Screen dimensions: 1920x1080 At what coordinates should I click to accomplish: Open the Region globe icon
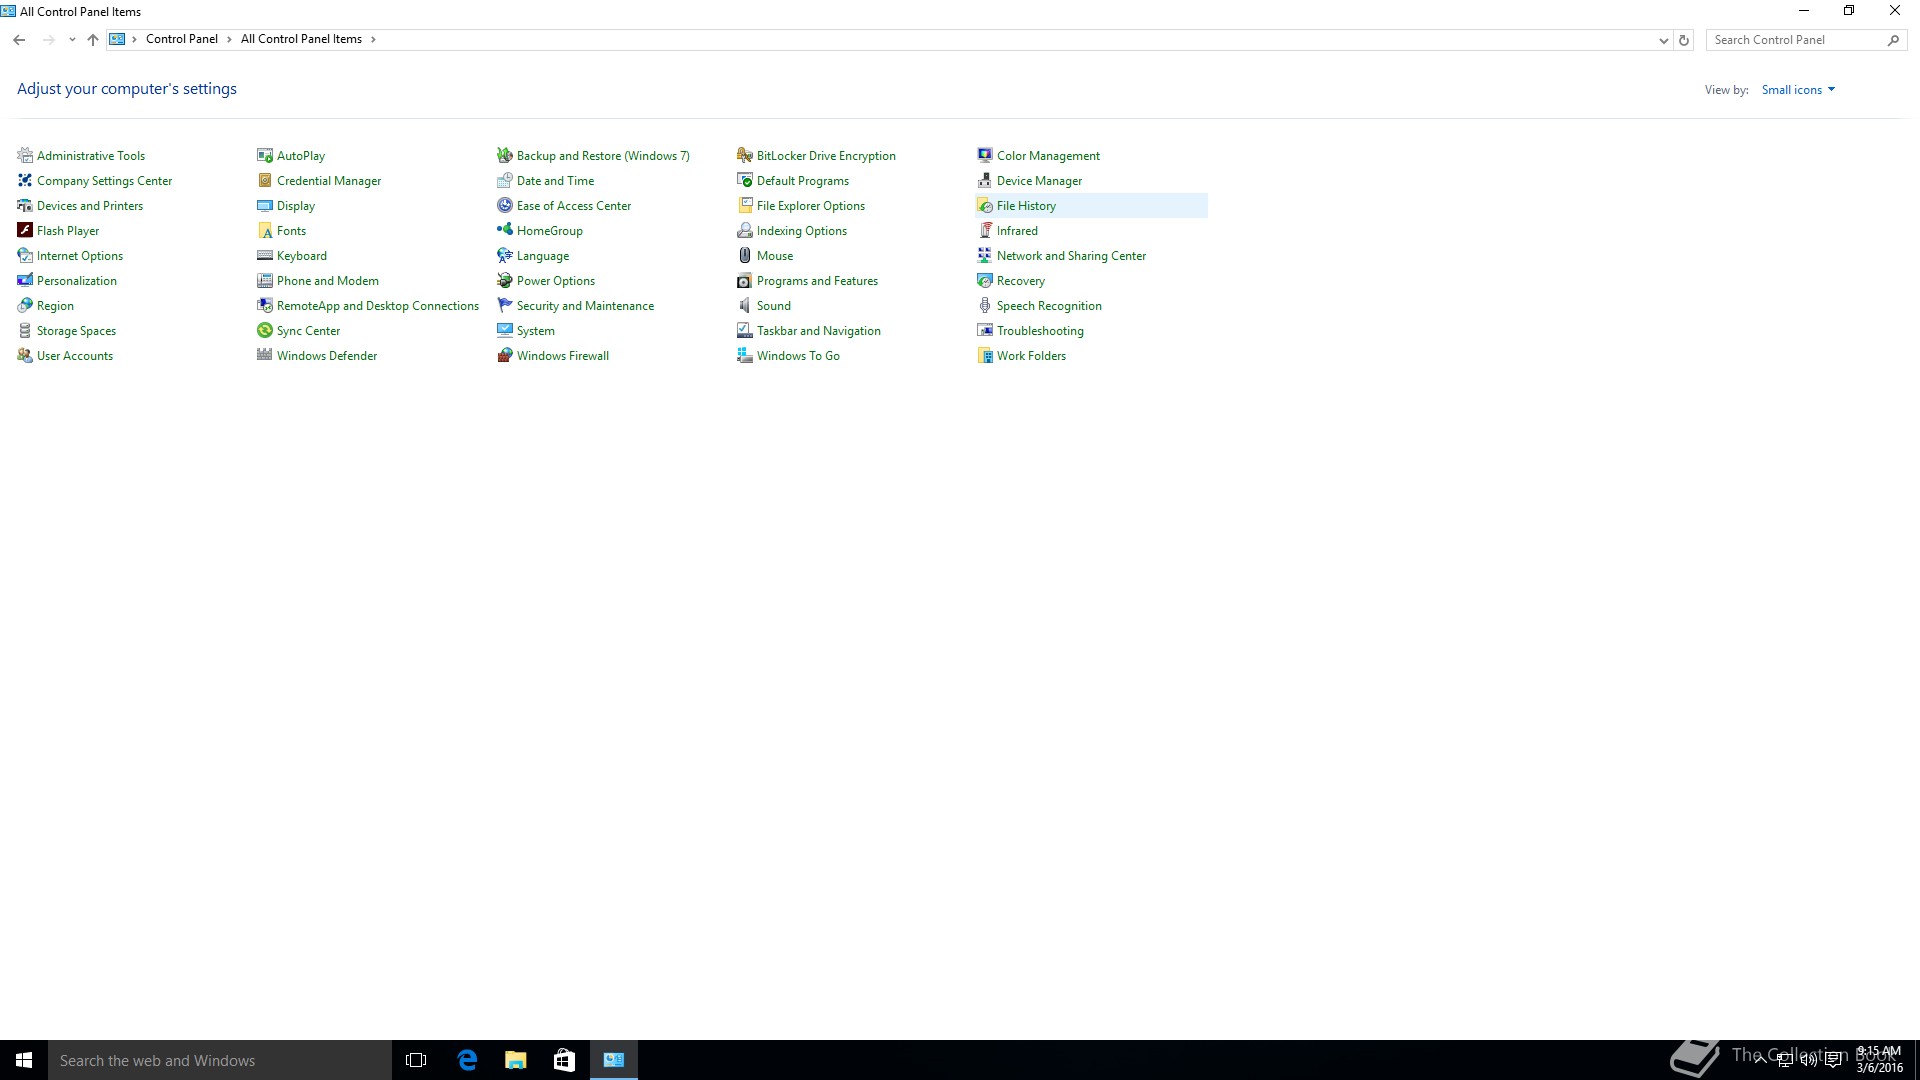pos(25,305)
